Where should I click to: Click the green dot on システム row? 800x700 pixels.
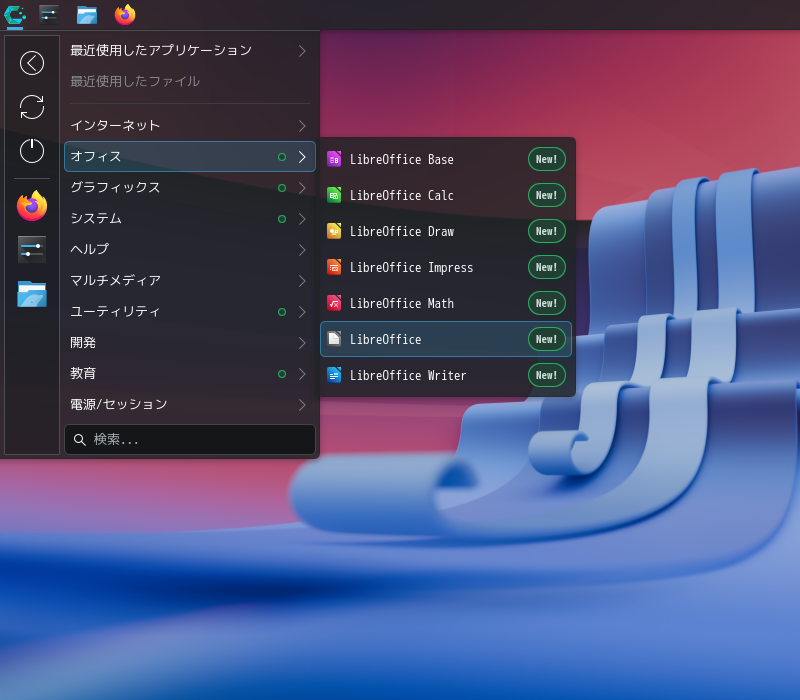click(x=282, y=219)
